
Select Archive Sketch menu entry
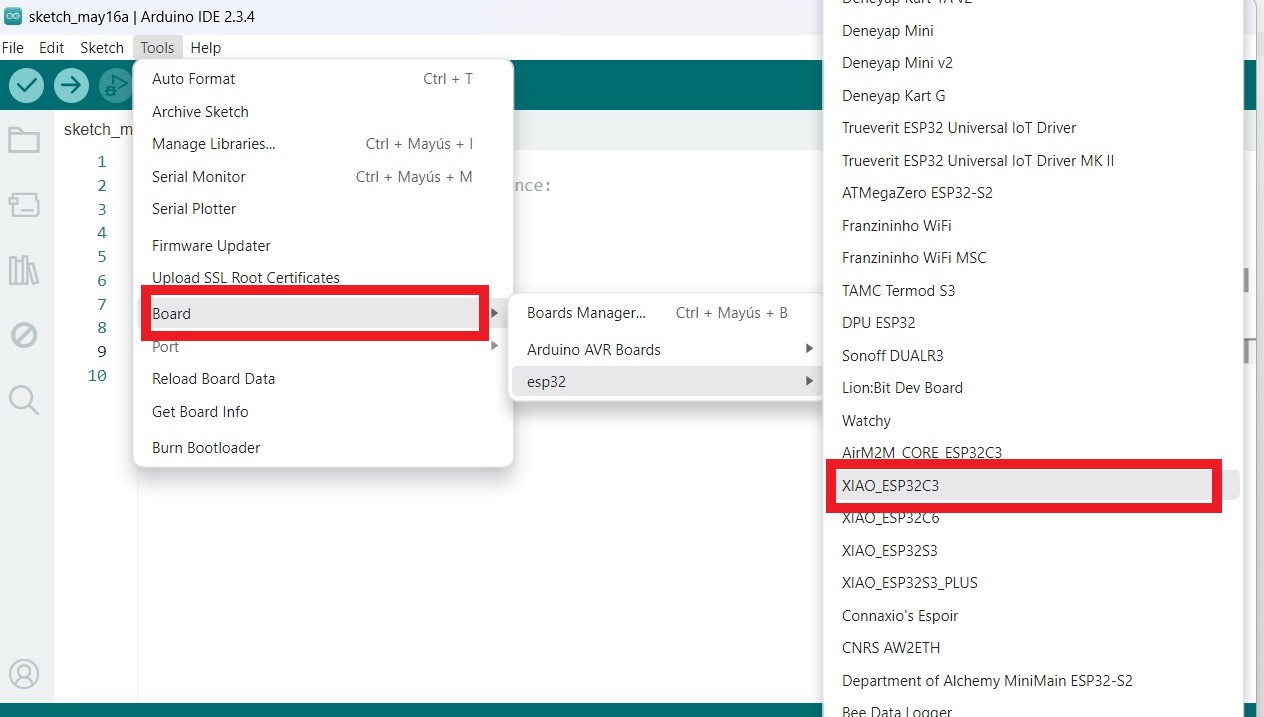tap(323, 112)
